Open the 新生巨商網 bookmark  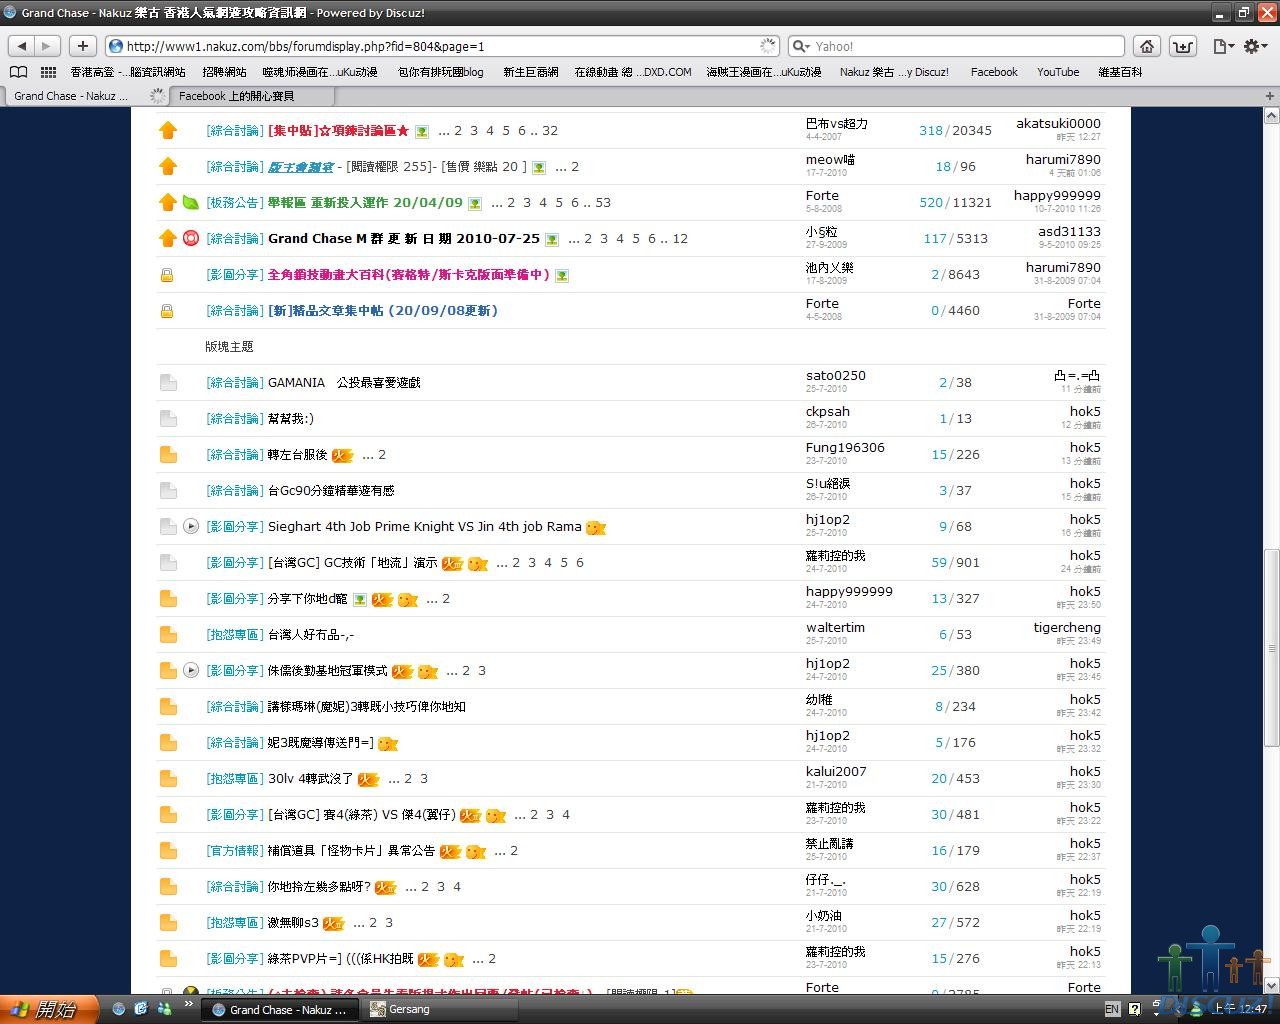[x=531, y=72]
